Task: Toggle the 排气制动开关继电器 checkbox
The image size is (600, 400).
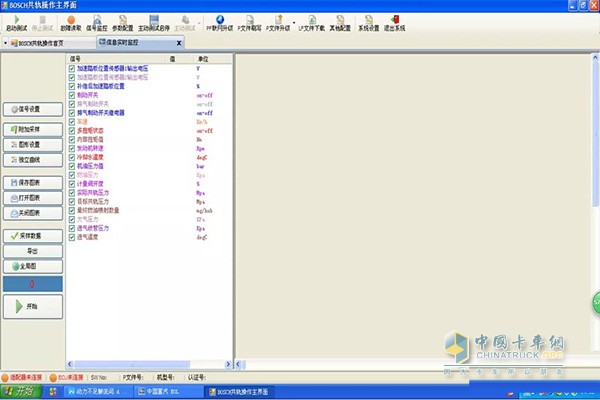Action: coord(72,113)
